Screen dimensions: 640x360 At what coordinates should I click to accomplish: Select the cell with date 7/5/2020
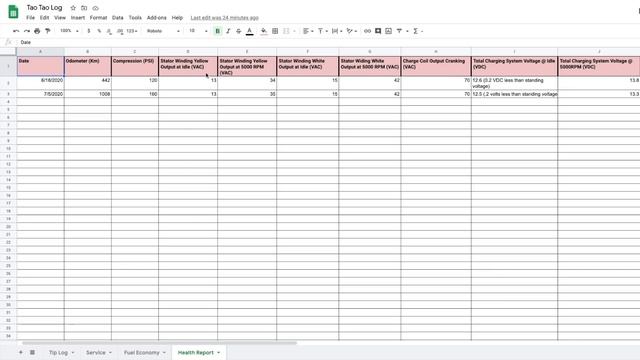point(40,94)
